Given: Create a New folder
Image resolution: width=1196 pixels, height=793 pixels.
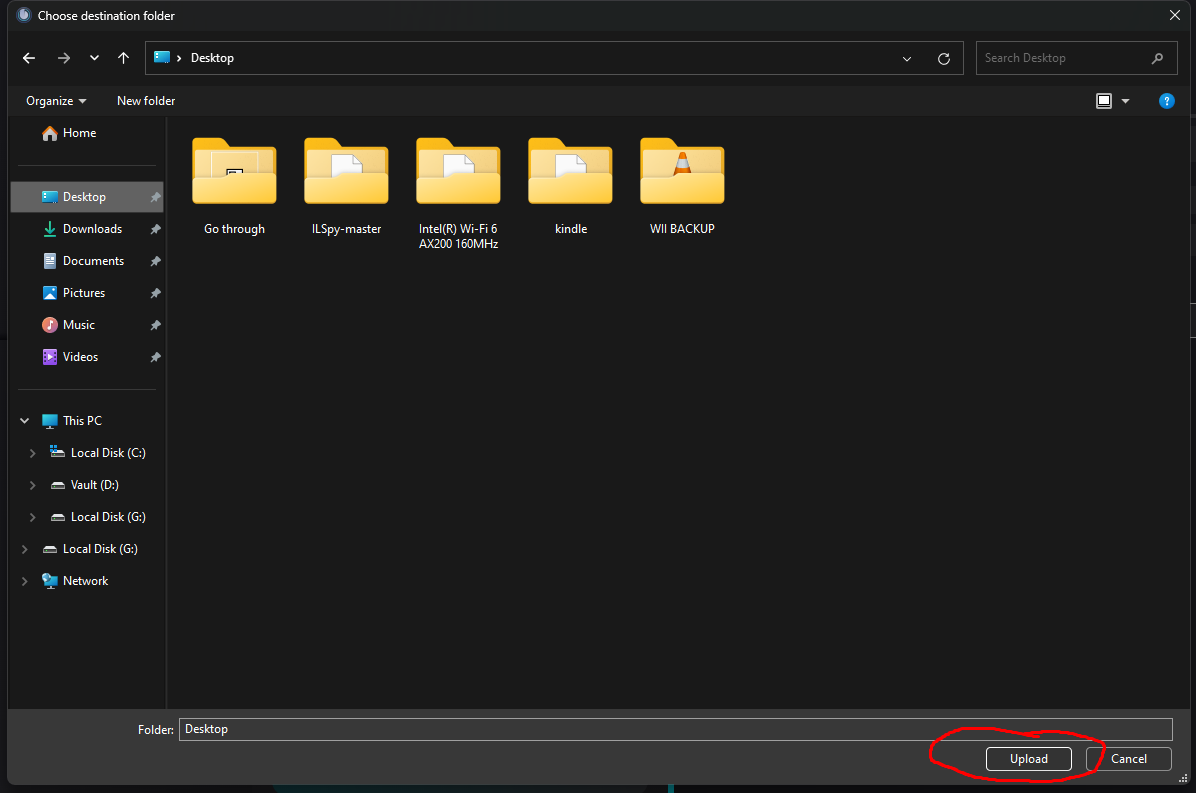Looking at the screenshot, I should coord(146,101).
